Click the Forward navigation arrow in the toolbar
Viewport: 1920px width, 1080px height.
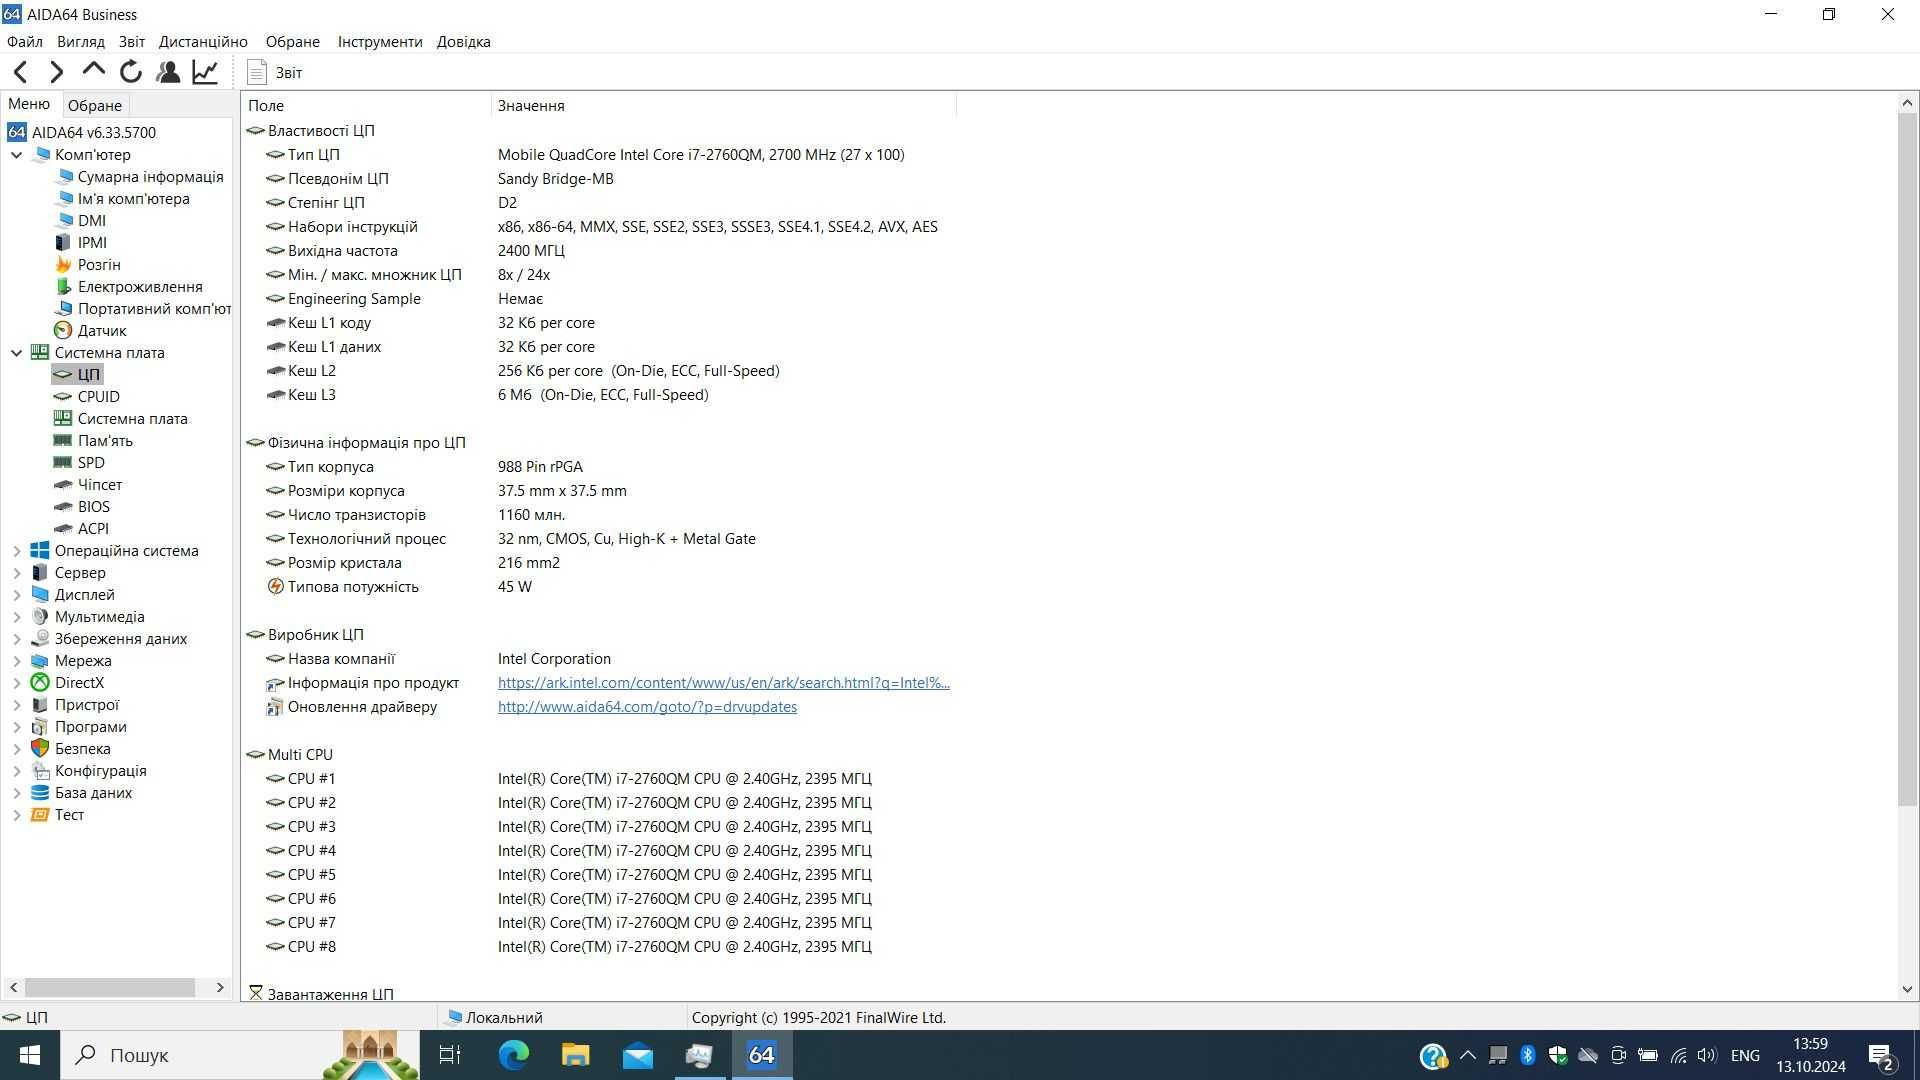pos(57,72)
